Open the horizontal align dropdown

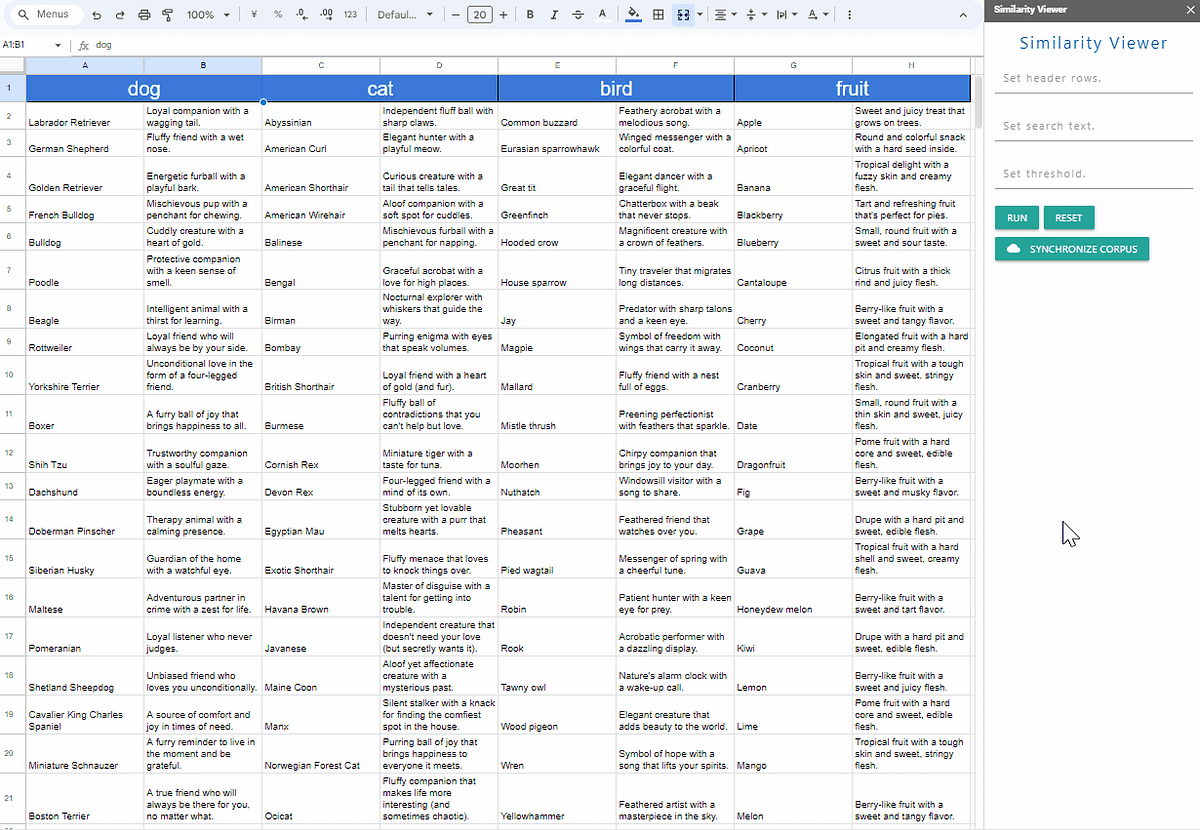724,15
